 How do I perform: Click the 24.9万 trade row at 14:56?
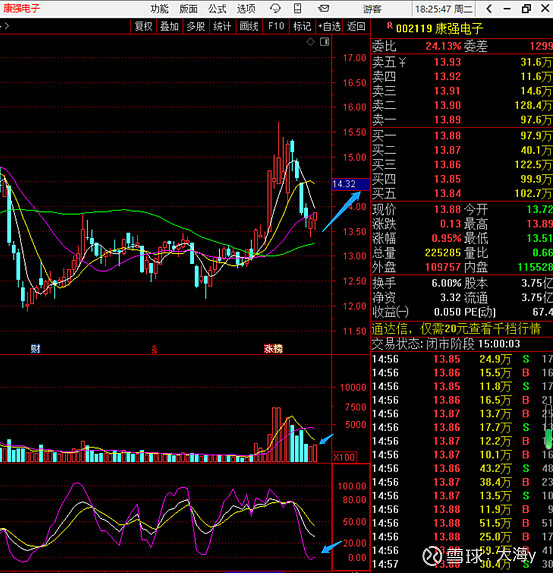pyautogui.click(x=462, y=359)
